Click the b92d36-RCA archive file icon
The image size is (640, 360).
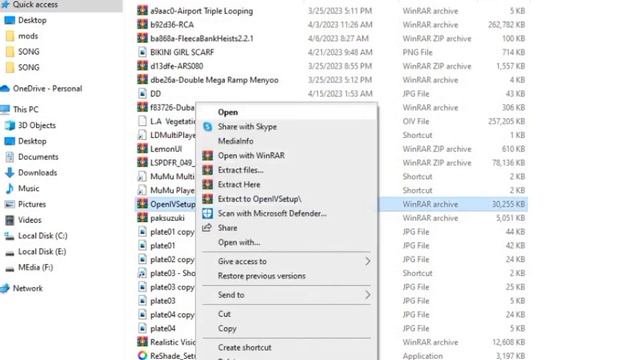point(142,24)
